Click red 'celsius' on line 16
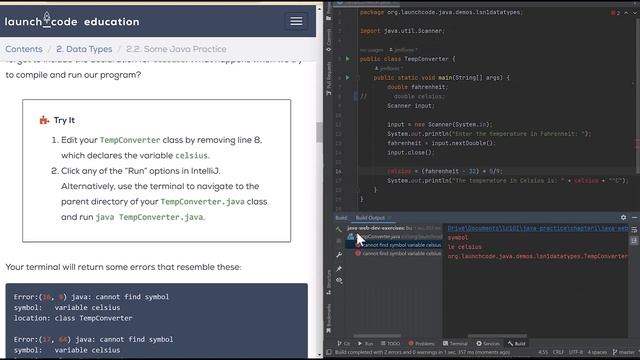640x360 pixels. [x=399, y=171]
